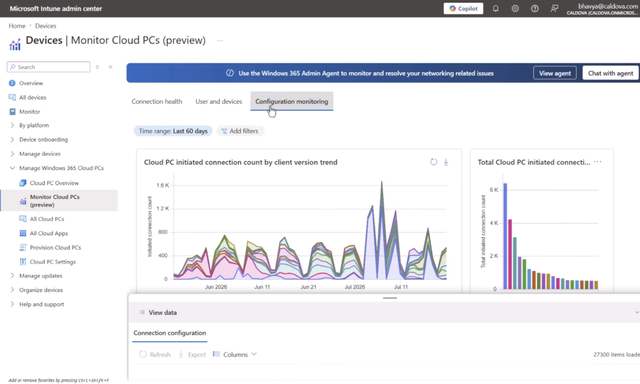Click Export in the data toolbar
Screen dimensions: 640x384
point(192,354)
